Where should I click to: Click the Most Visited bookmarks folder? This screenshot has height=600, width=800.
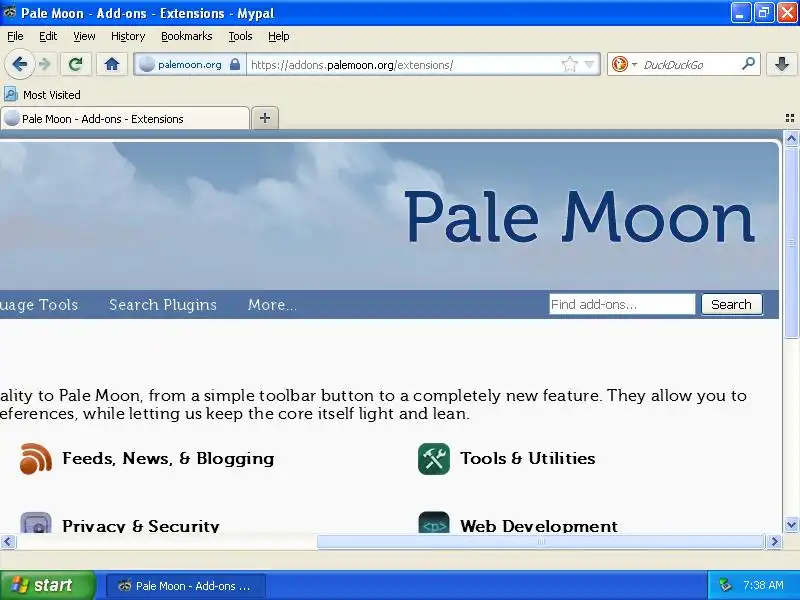click(x=42, y=95)
